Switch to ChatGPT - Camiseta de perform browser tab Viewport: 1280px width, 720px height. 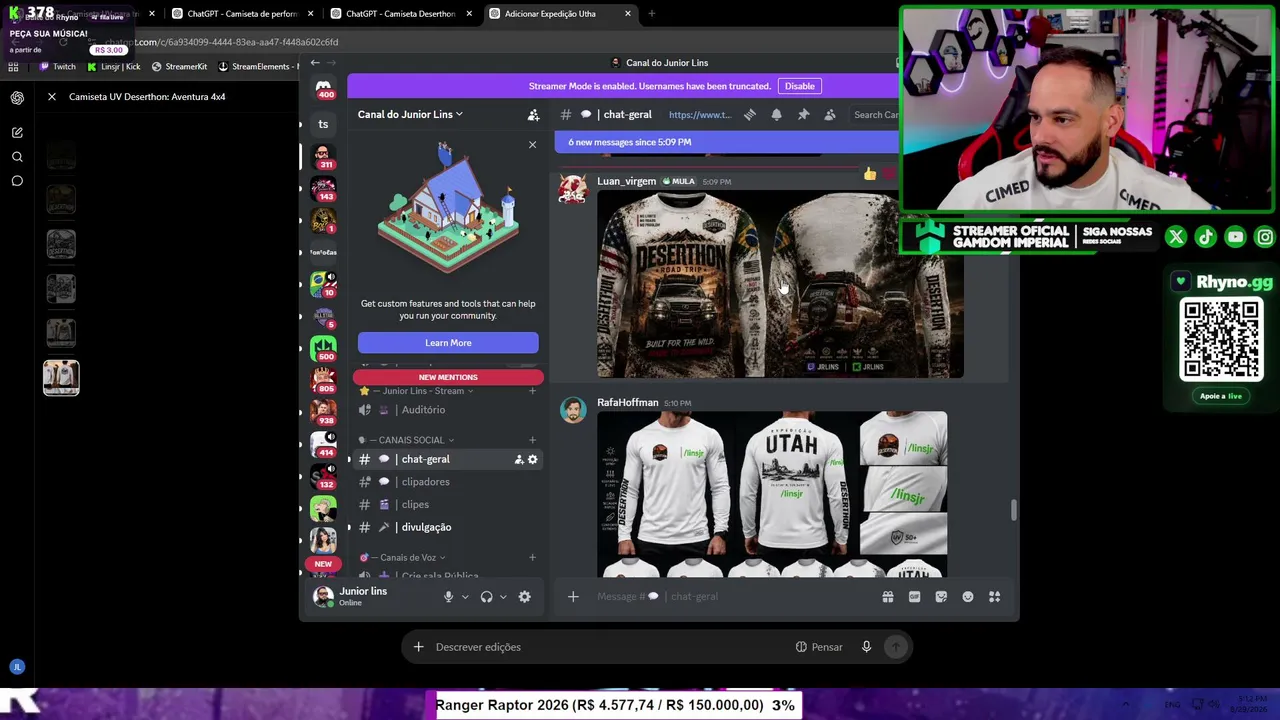241,14
